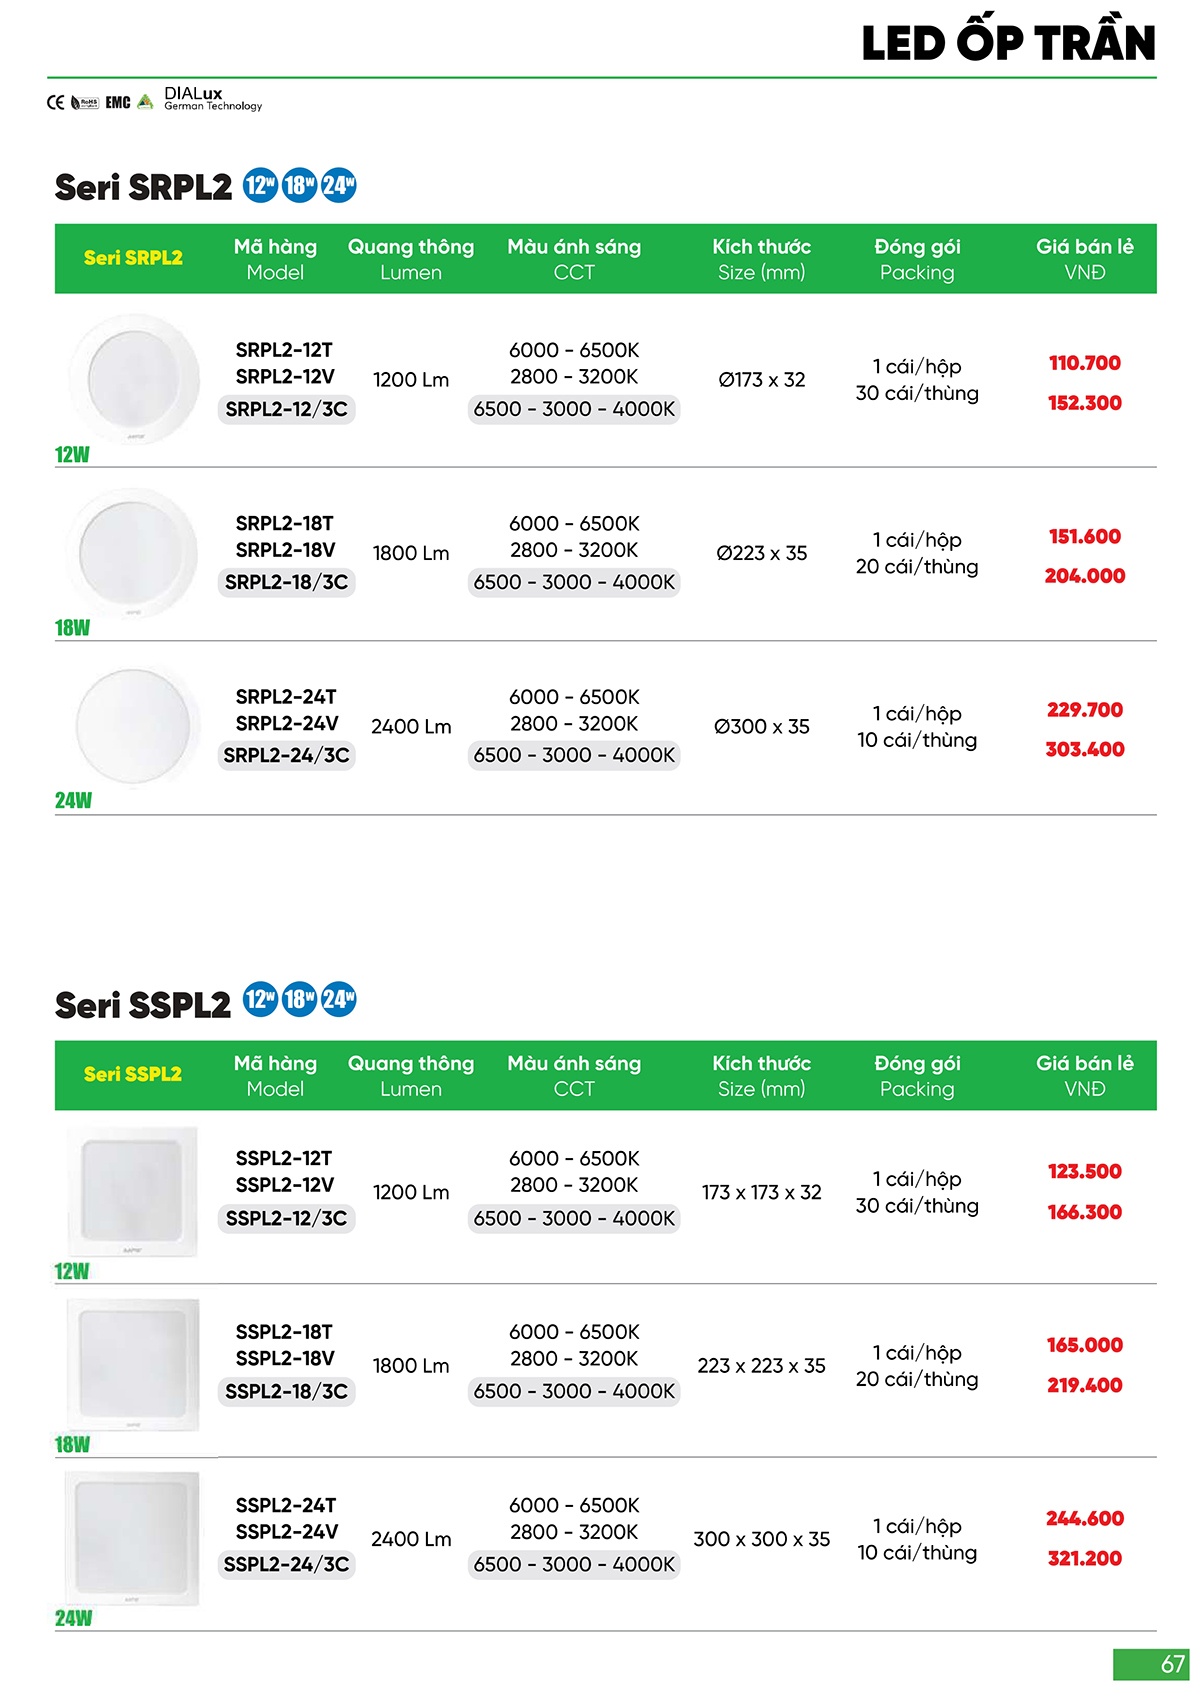Click the RoHS leaf logo
The height and width of the screenshot is (1697, 1200).
pos(85,102)
